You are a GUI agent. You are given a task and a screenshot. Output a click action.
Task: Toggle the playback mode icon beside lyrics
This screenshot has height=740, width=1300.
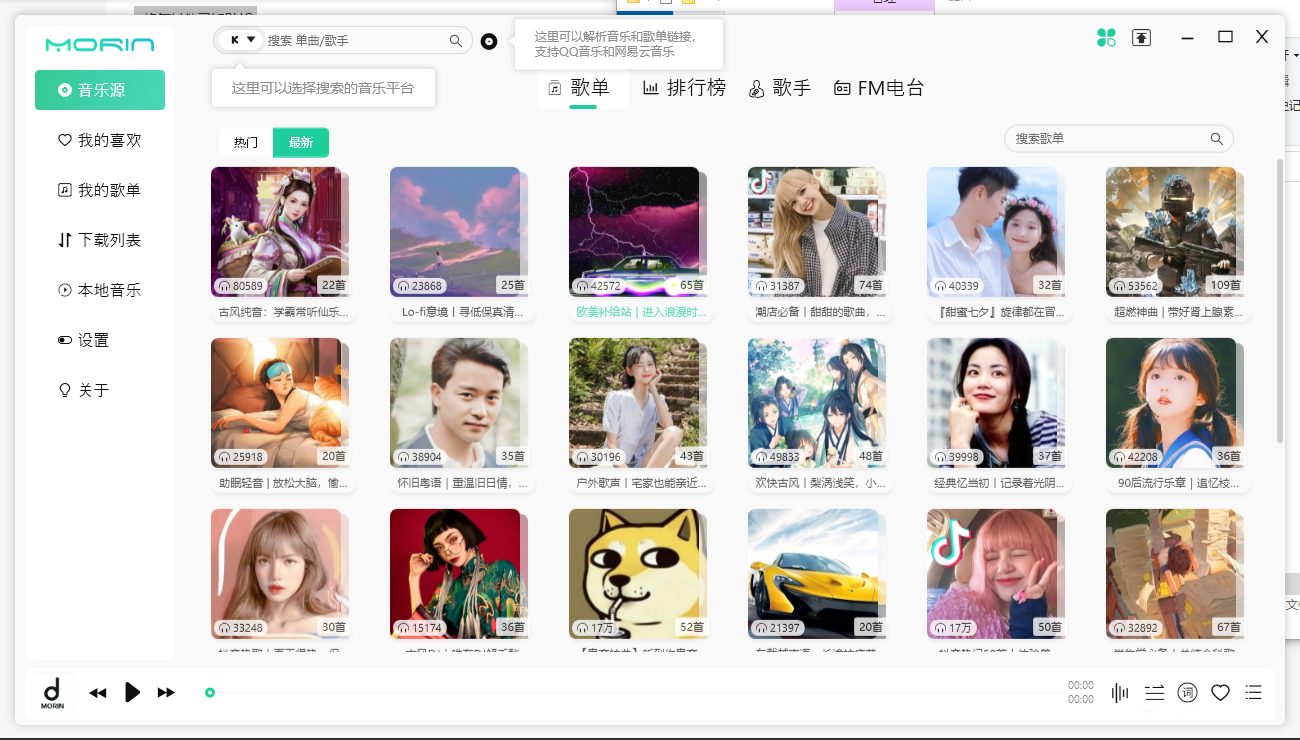1154,692
